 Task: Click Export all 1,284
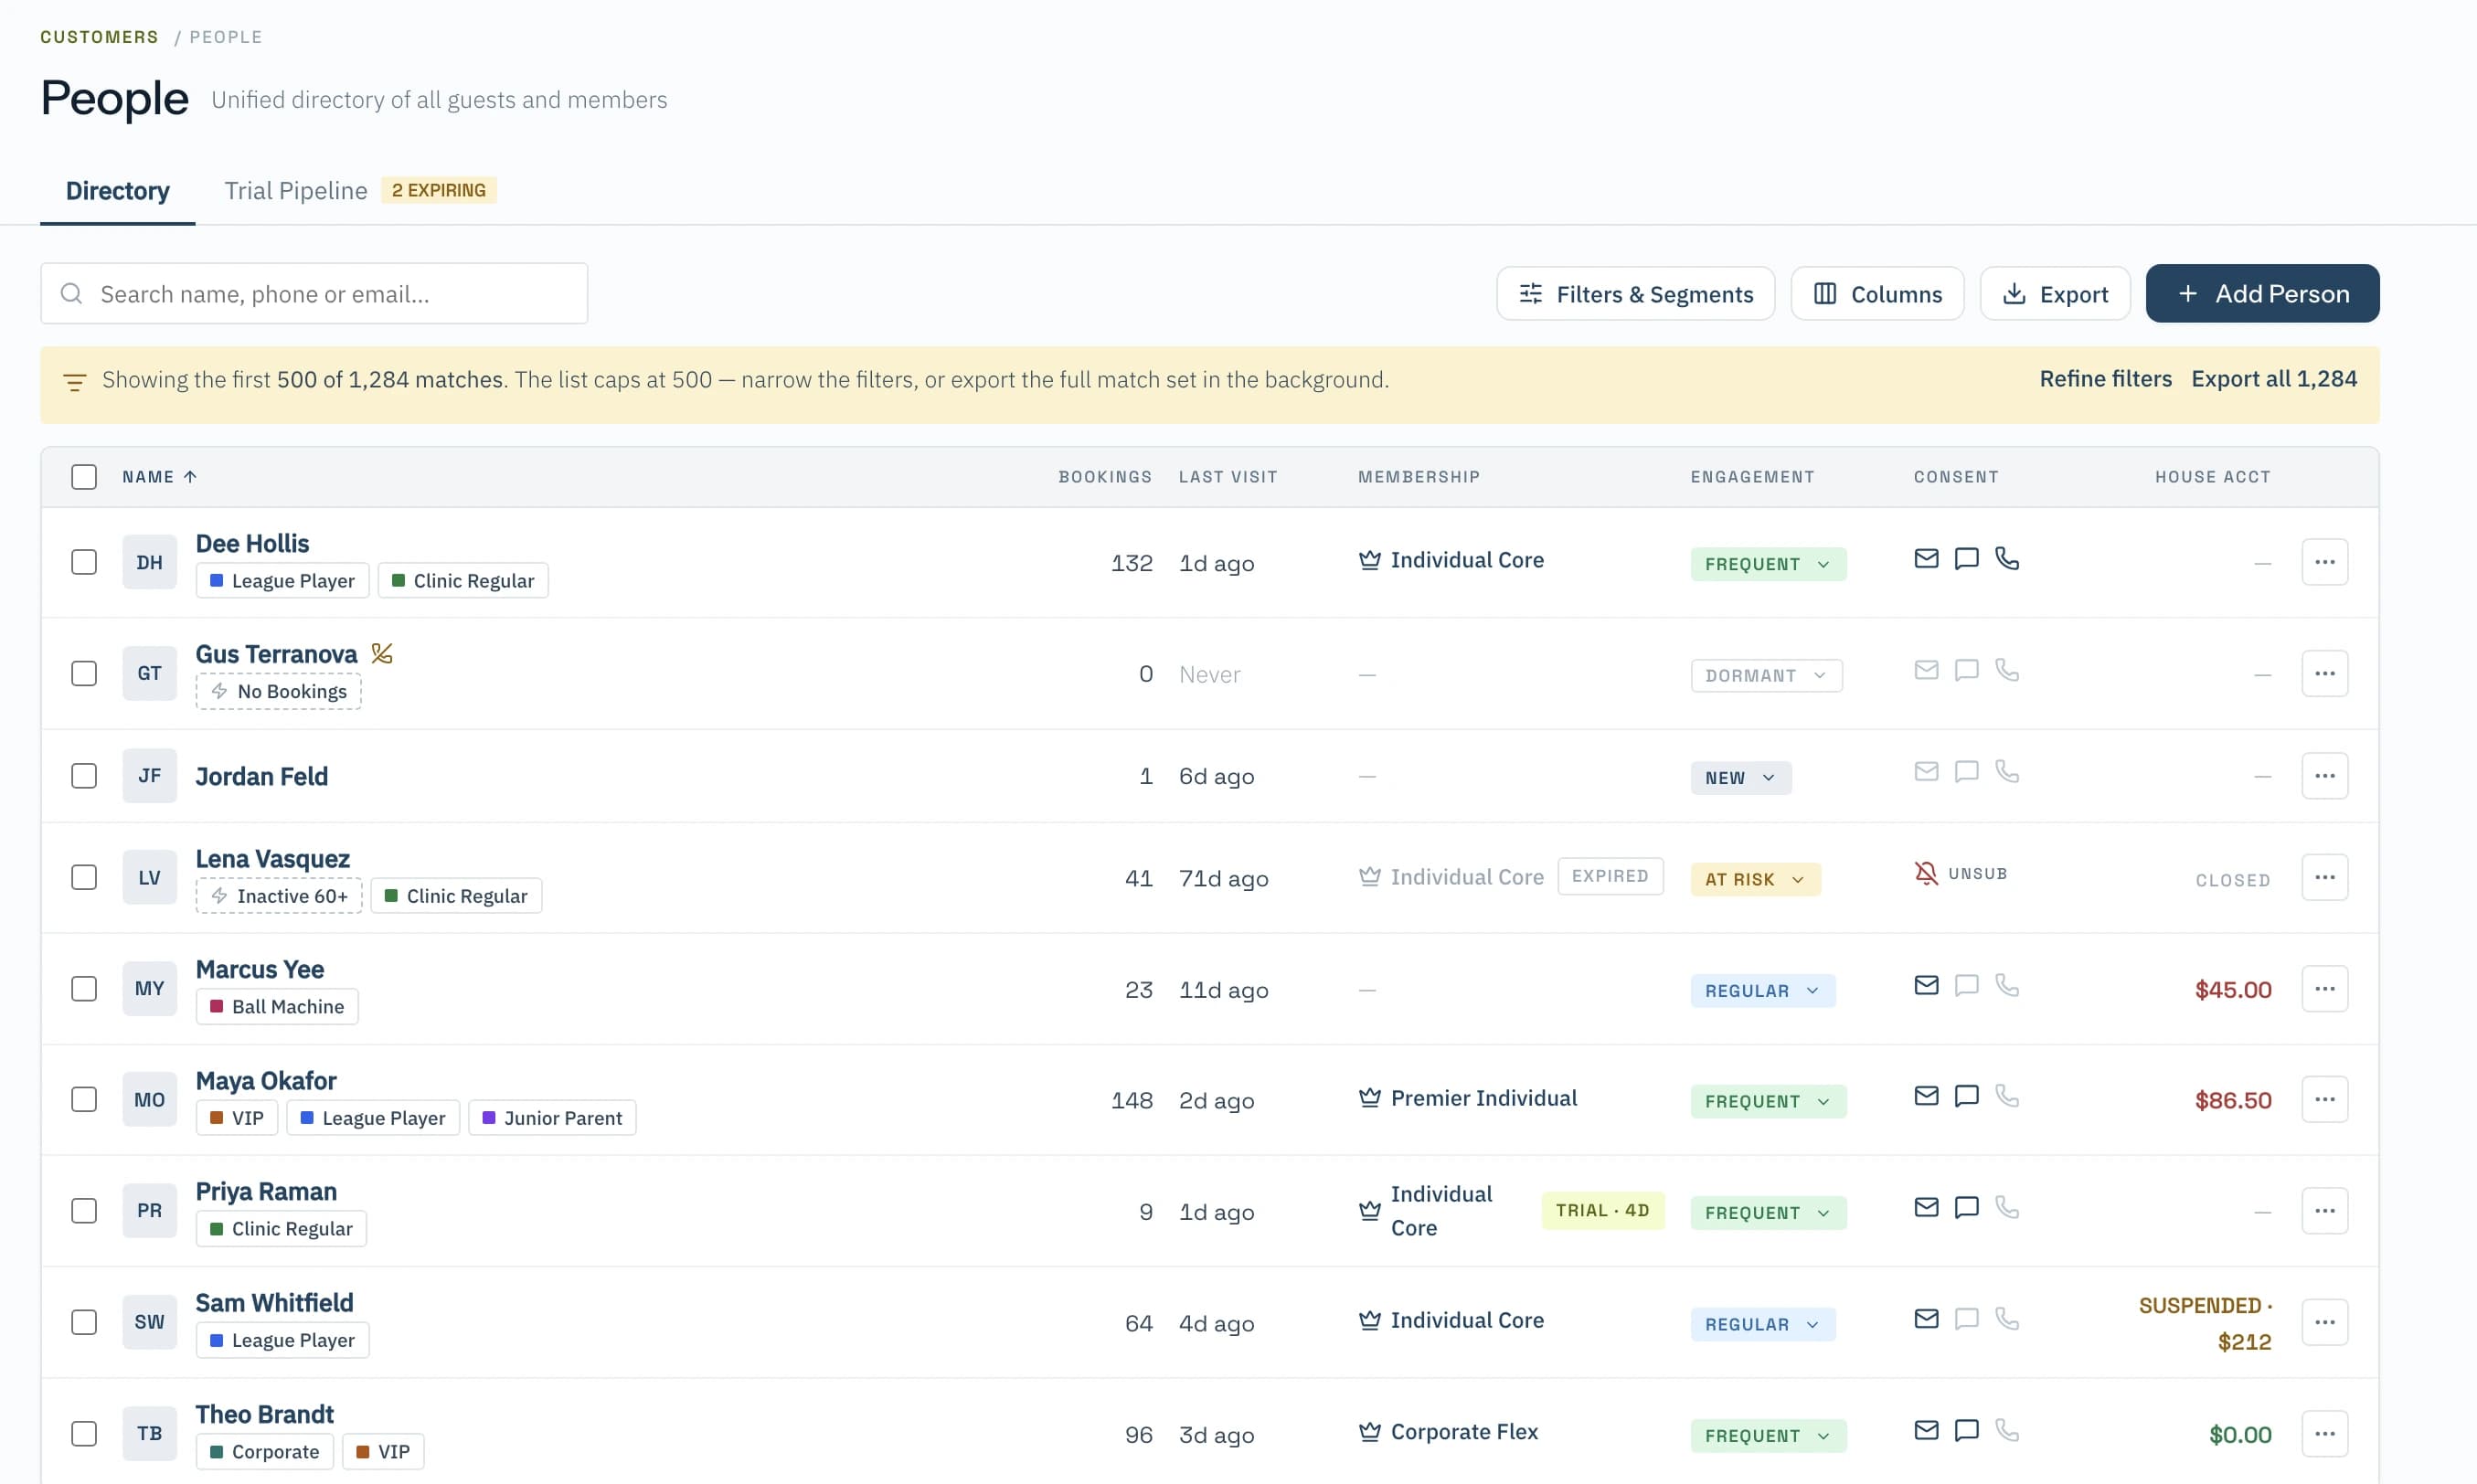click(x=2273, y=379)
